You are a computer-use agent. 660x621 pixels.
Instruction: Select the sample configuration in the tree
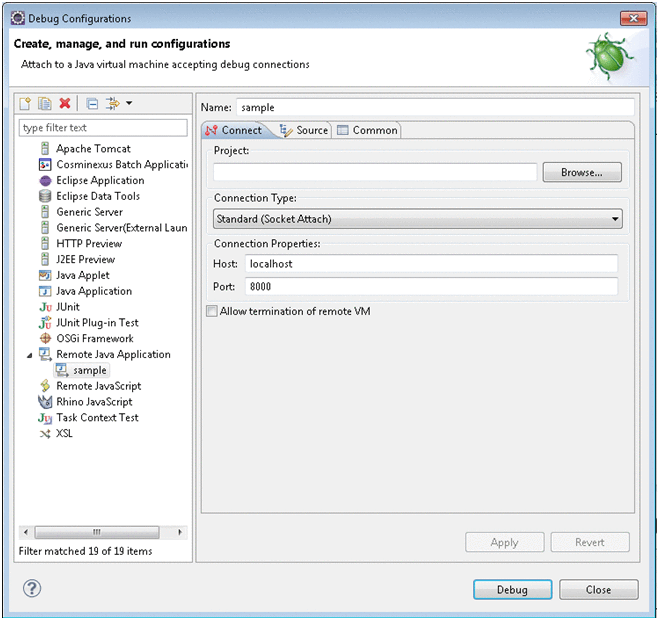pyautogui.click(x=82, y=370)
